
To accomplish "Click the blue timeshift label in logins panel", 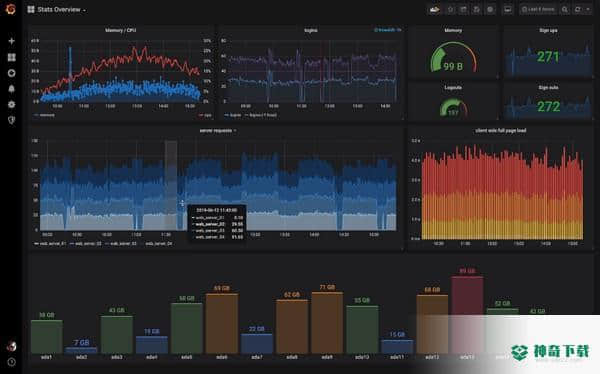I will pyautogui.click(x=388, y=30).
